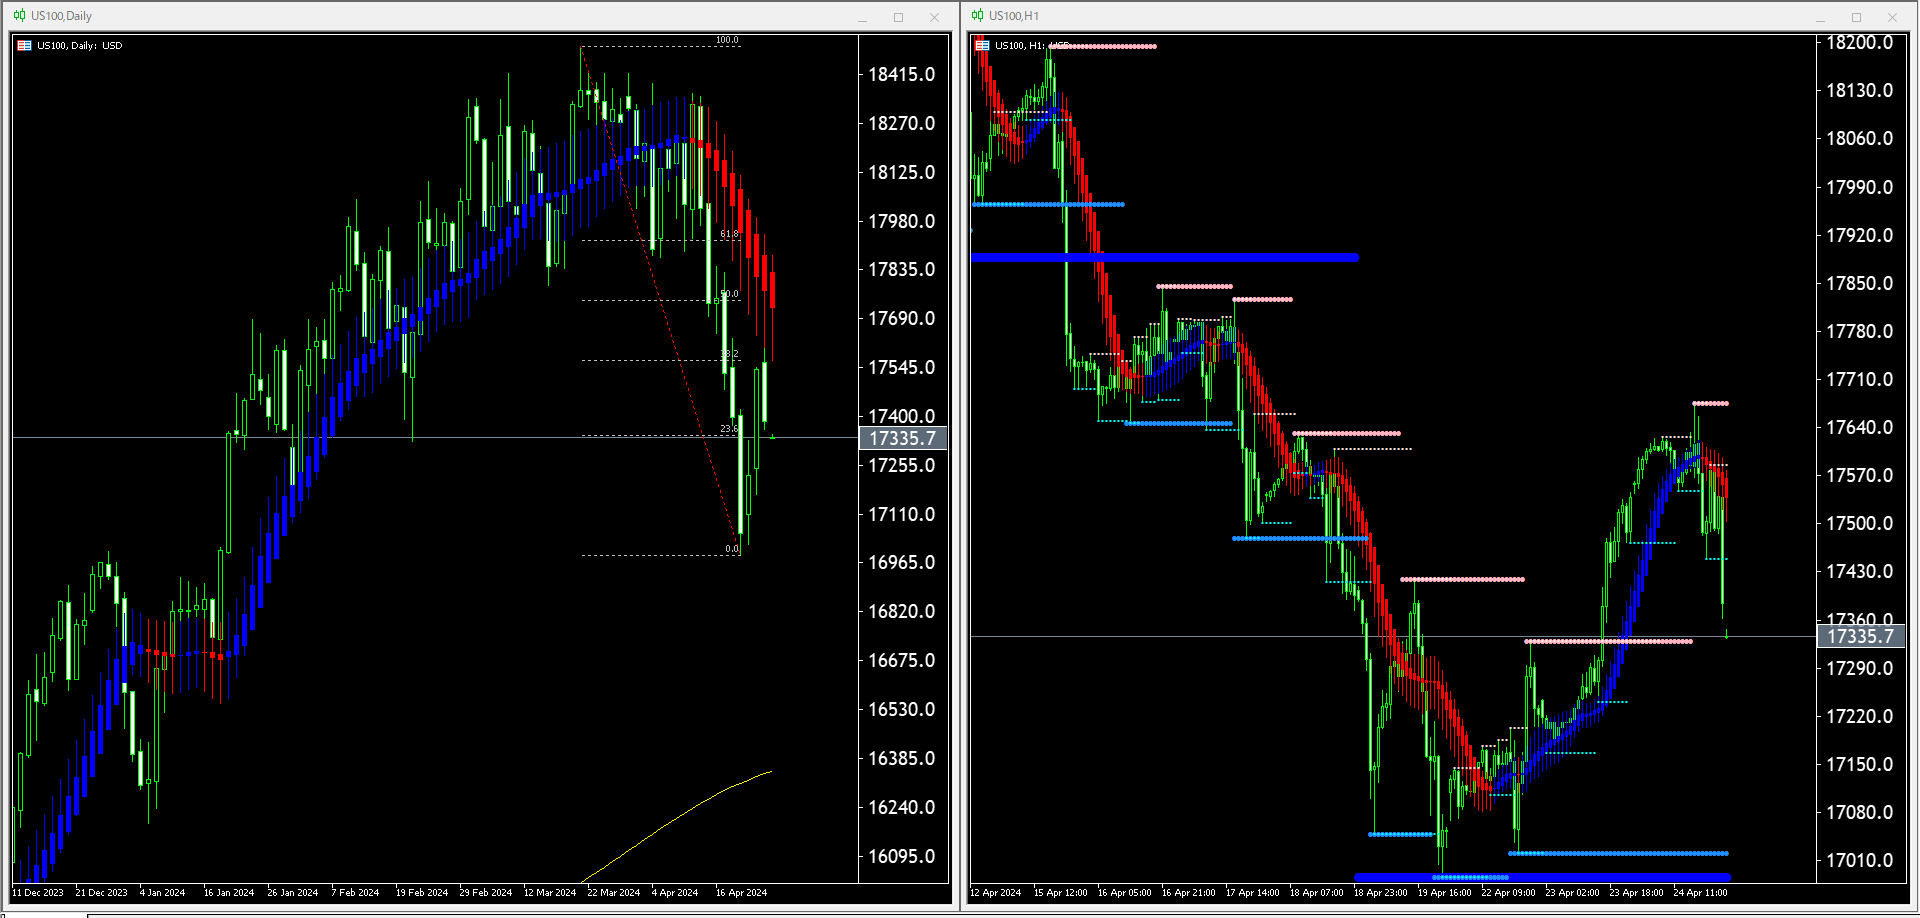Click the 18200.0 price label in H1 chart

point(1860,43)
